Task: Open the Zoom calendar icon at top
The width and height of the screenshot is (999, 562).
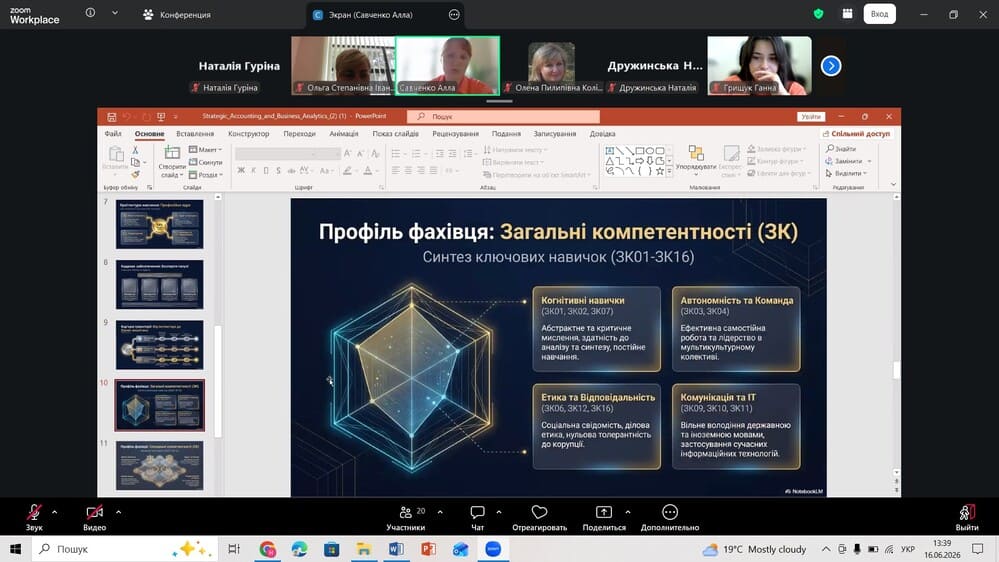Action: 847,13
